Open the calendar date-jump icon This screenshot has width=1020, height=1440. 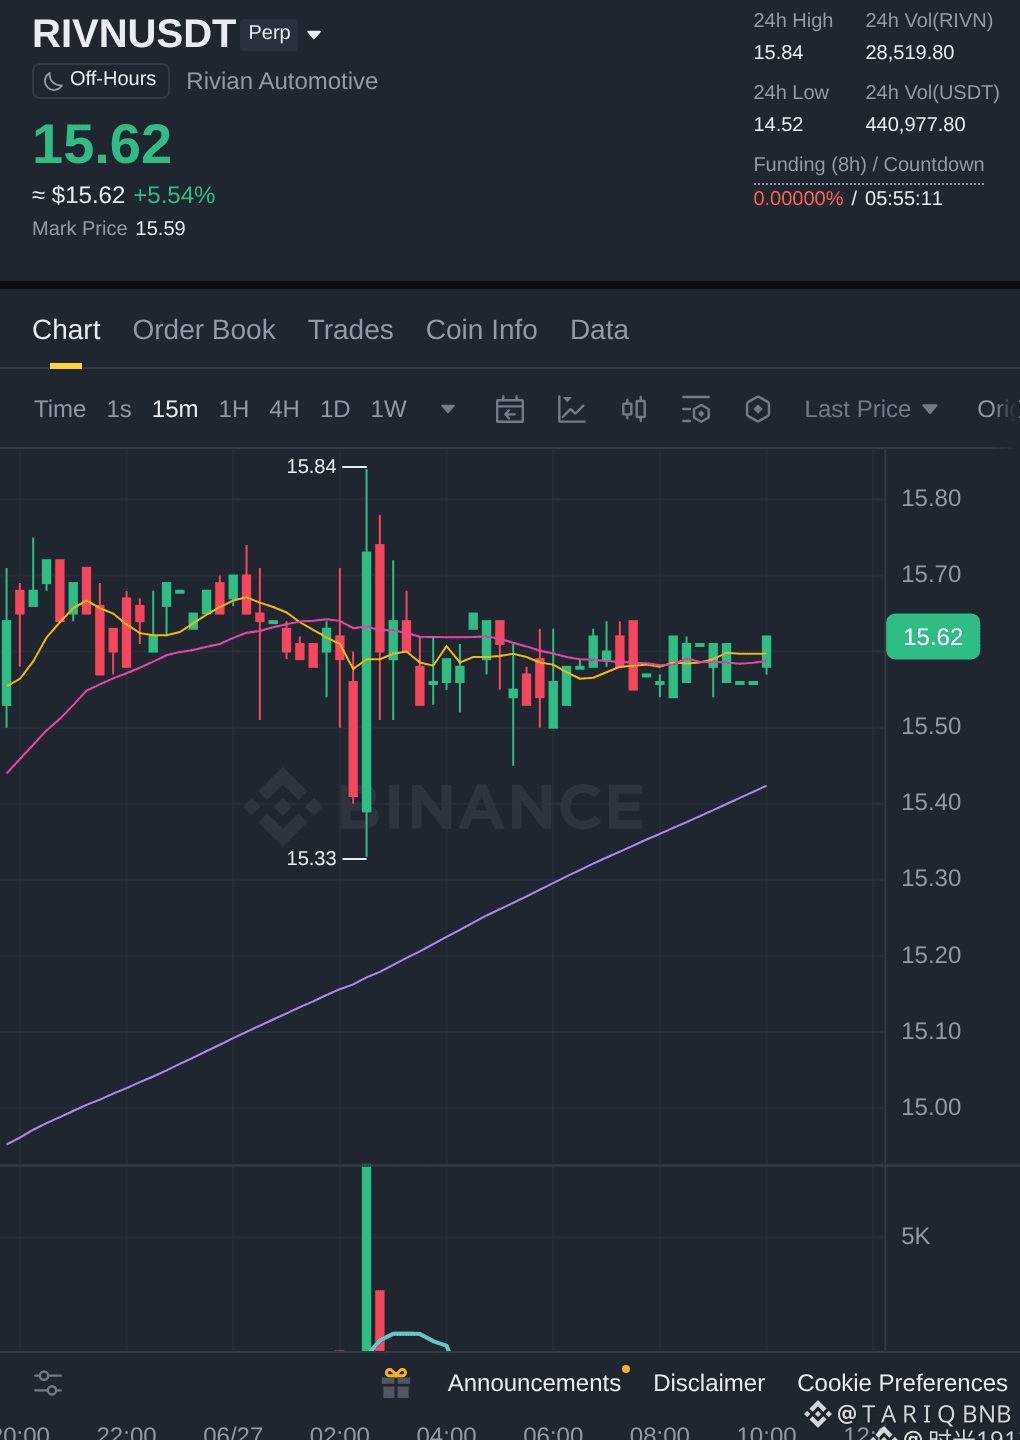pos(510,409)
